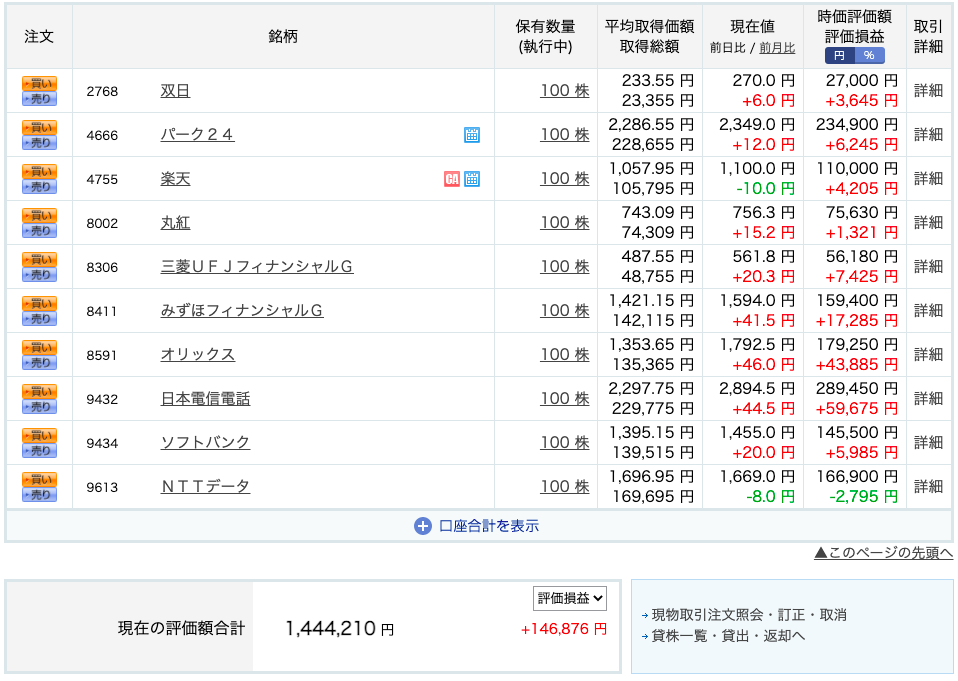
Task: Open 三菱UFJフィナンシャルG stock link
Action: pyautogui.click(x=257, y=267)
